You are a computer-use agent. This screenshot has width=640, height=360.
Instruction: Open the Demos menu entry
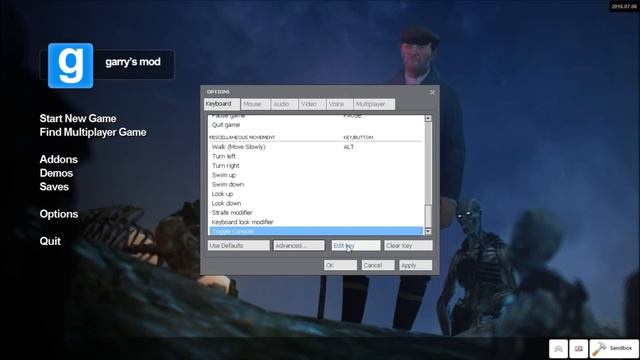[x=56, y=173]
